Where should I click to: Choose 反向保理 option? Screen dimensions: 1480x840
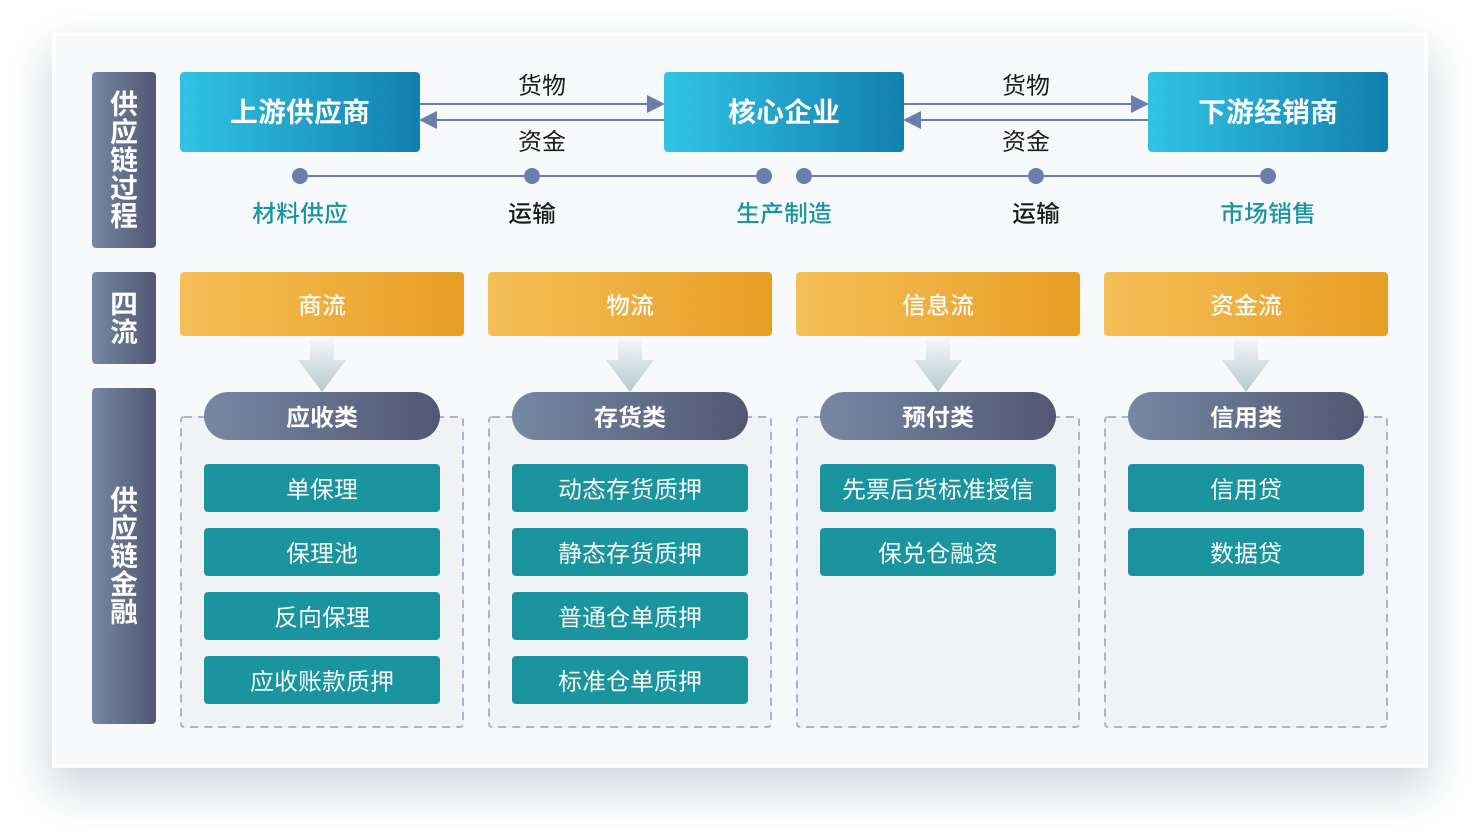pyautogui.click(x=321, y=616)
